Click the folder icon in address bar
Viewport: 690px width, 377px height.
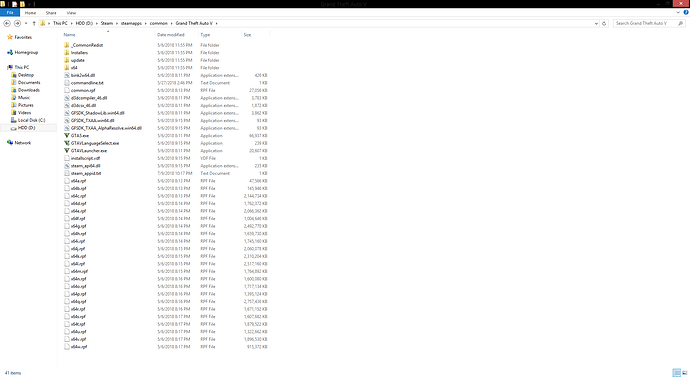point(43,23)
